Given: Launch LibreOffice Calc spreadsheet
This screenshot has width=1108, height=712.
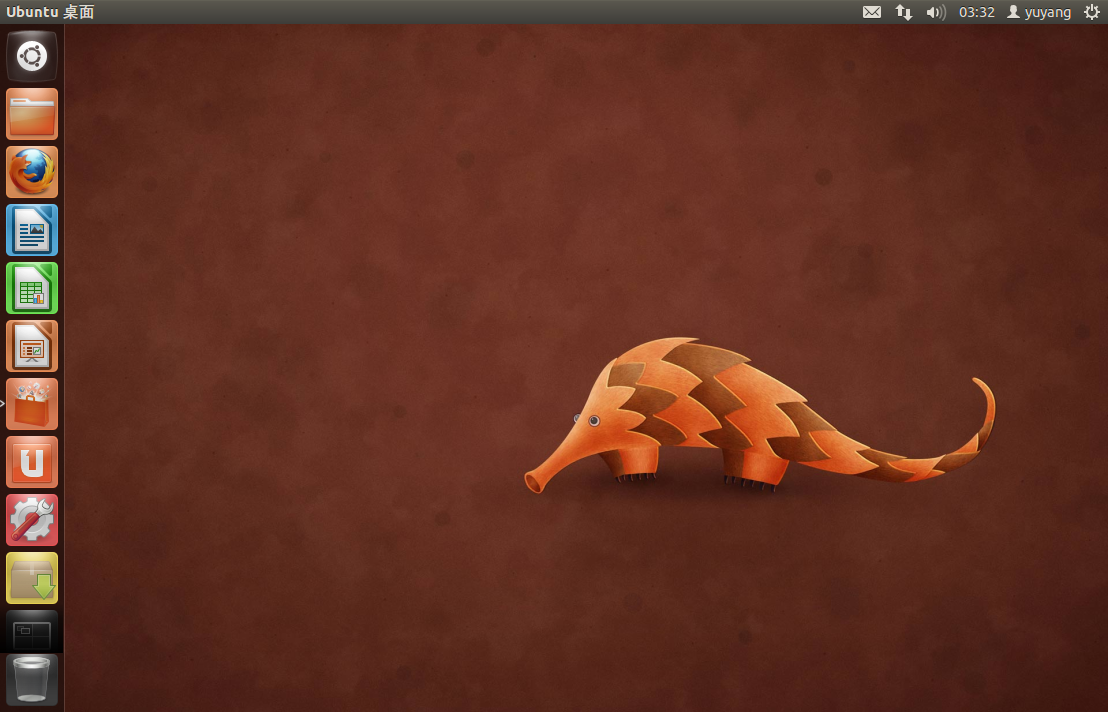Looking at the screenshot, I should point(32,288).
